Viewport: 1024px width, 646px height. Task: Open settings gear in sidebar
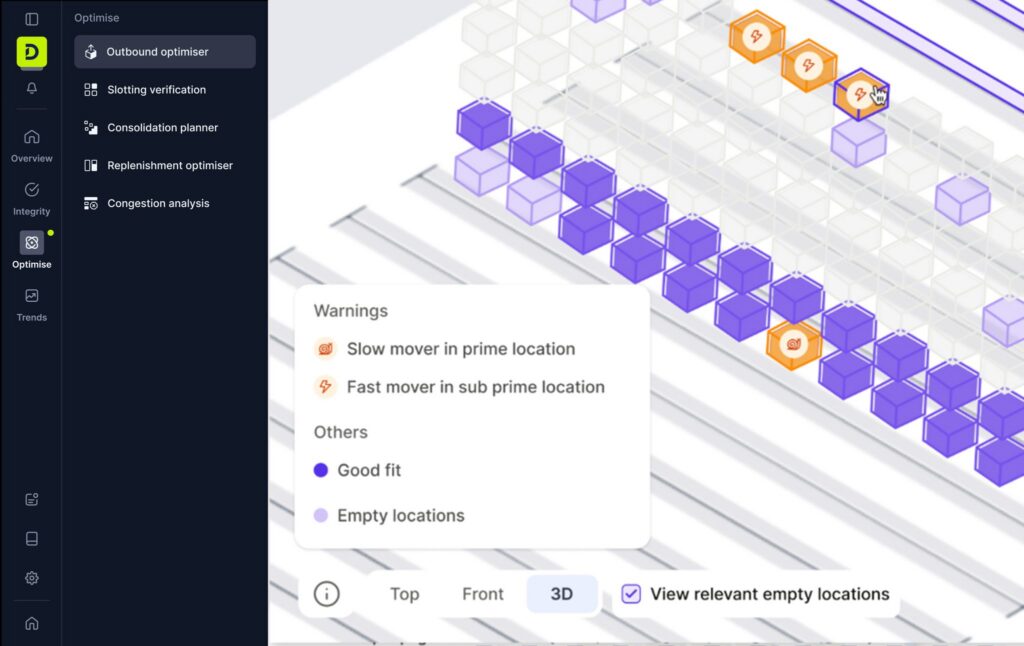tap(31, 578)
